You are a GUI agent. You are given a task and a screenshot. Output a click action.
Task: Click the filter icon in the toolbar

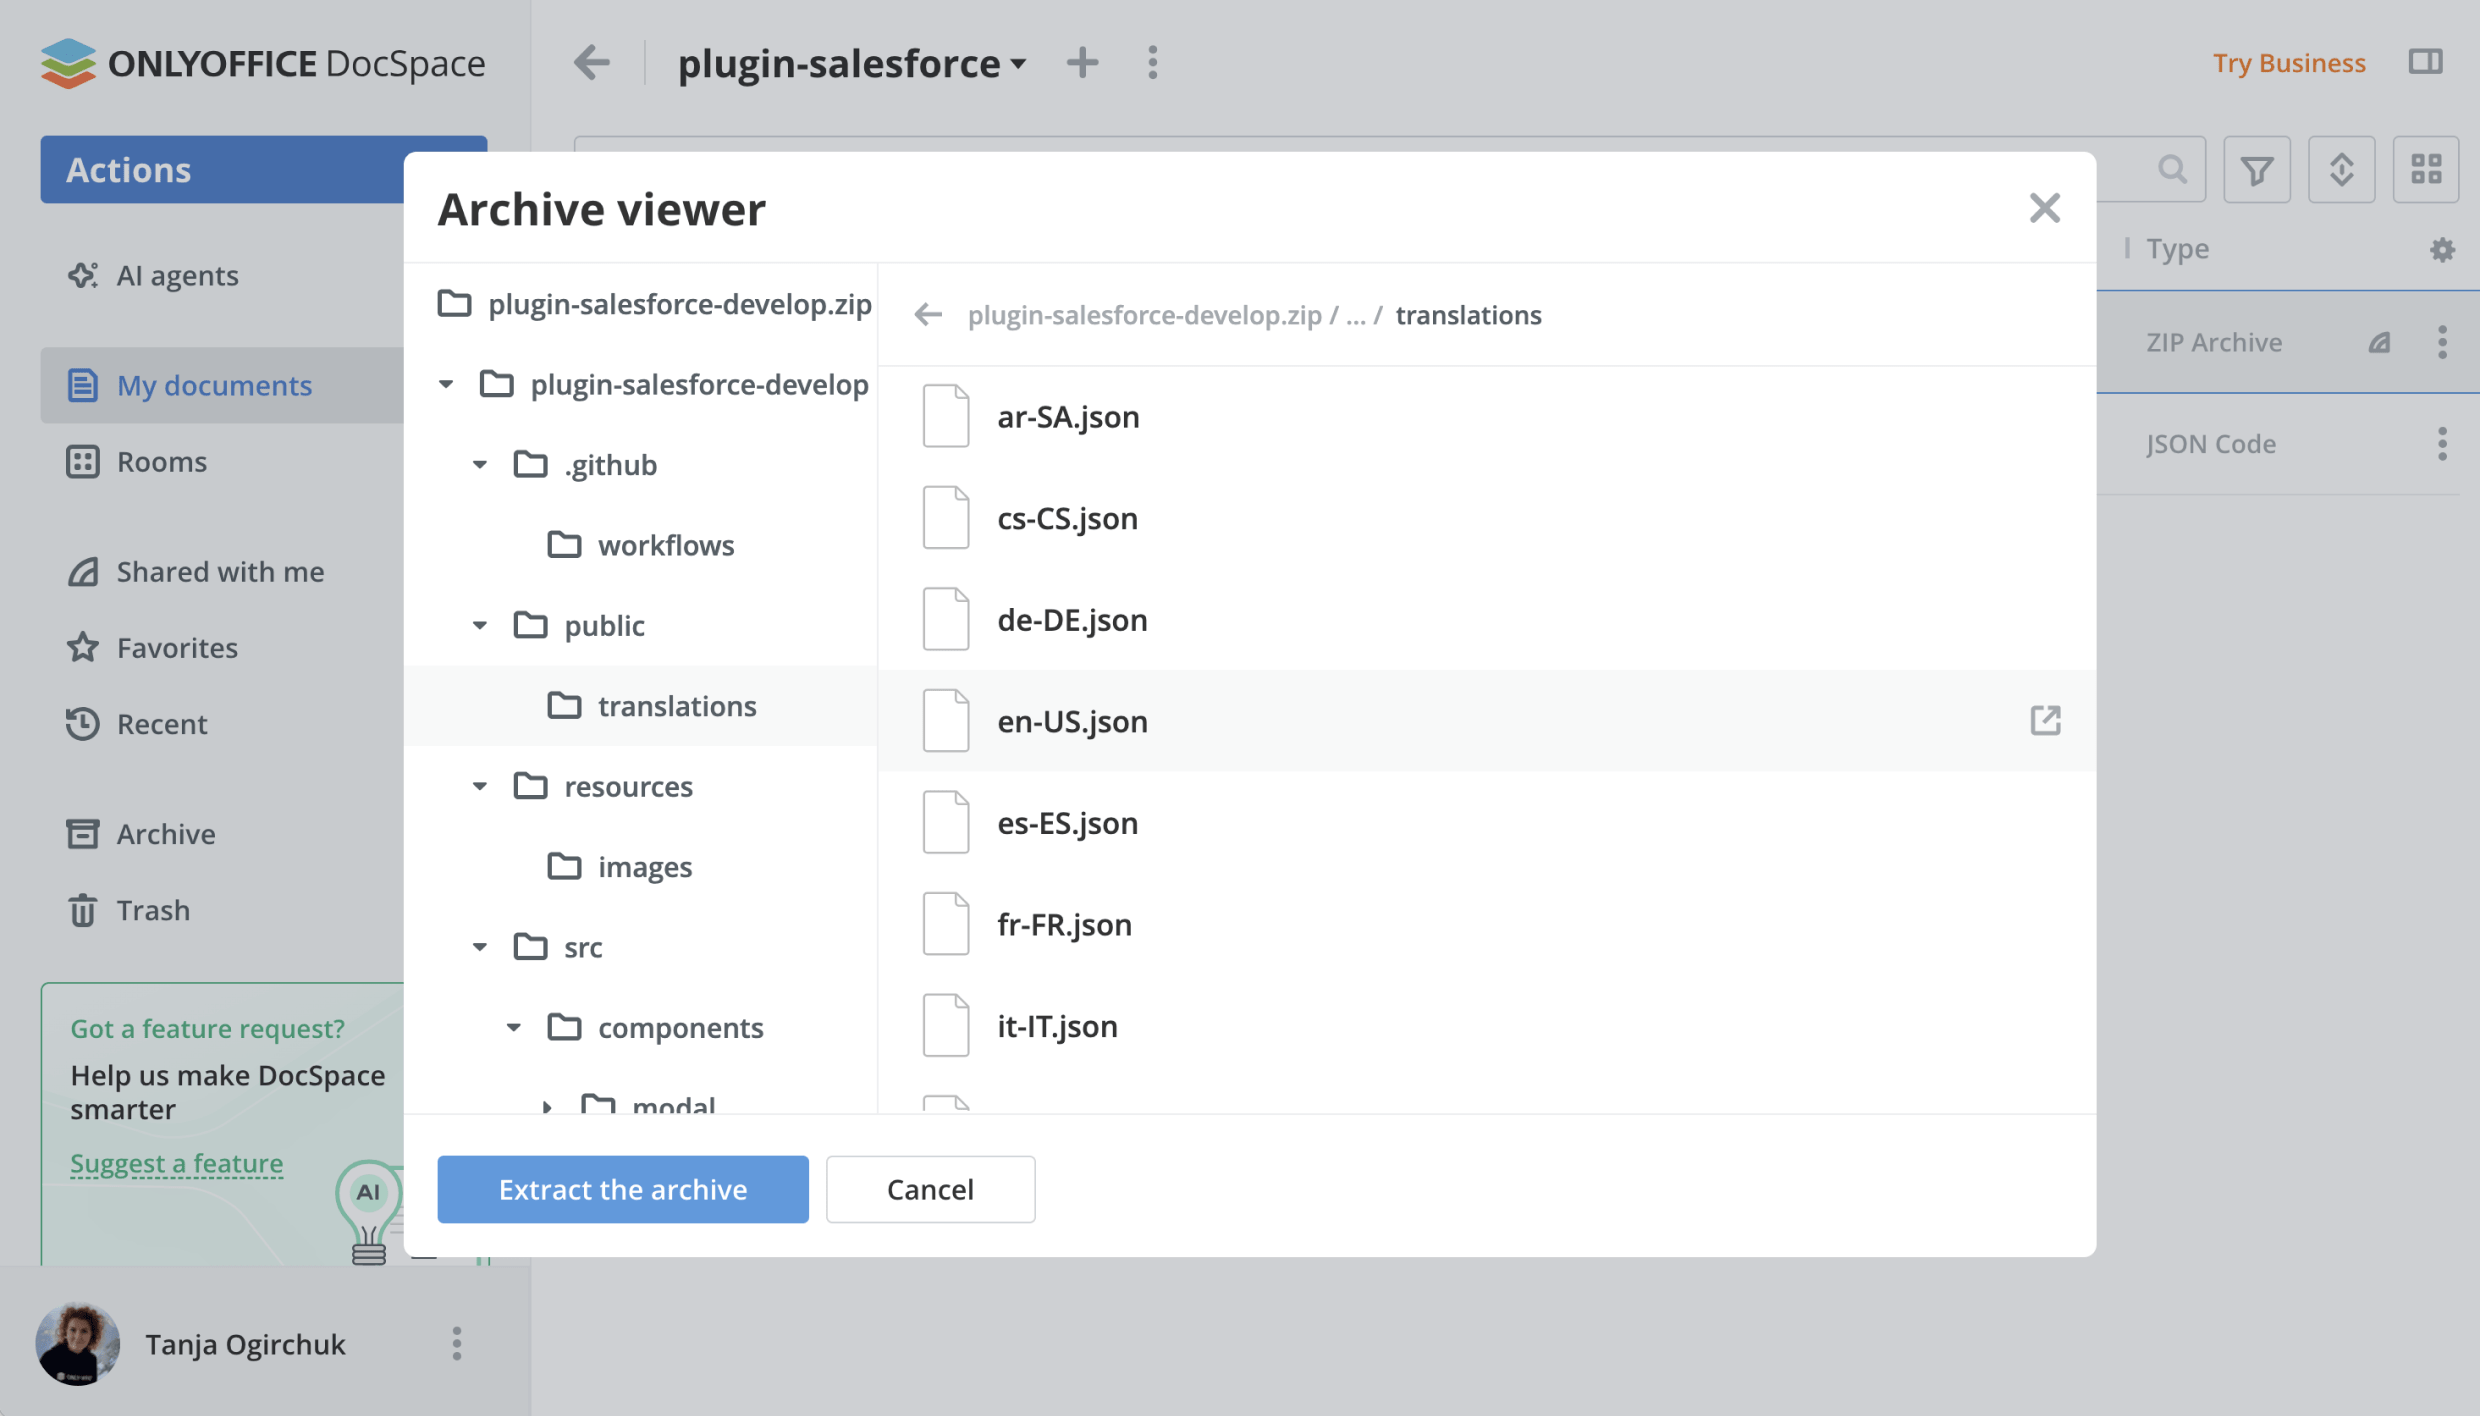2256,170
